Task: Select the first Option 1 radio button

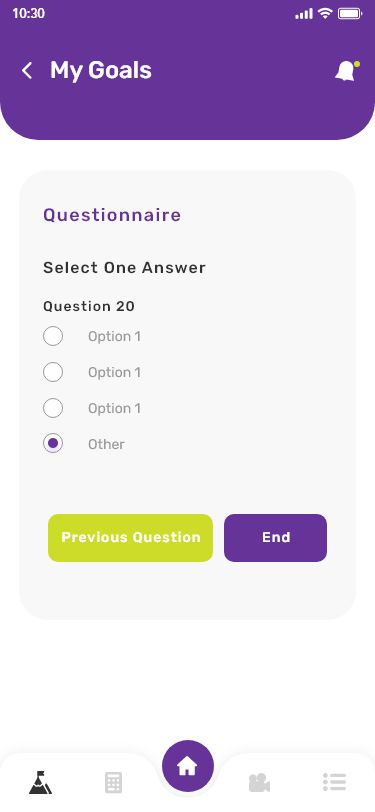Action: (x=53, y=336)
